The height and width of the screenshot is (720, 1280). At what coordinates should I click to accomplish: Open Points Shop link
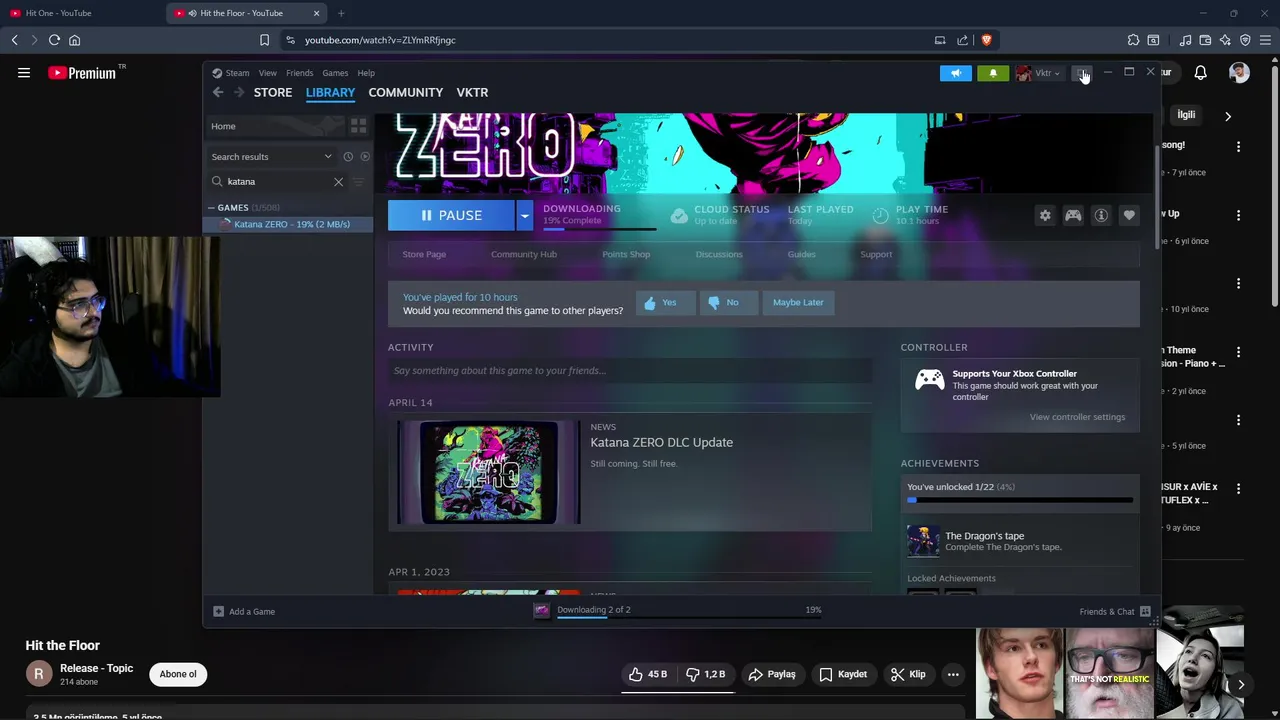tap(626, 254)
